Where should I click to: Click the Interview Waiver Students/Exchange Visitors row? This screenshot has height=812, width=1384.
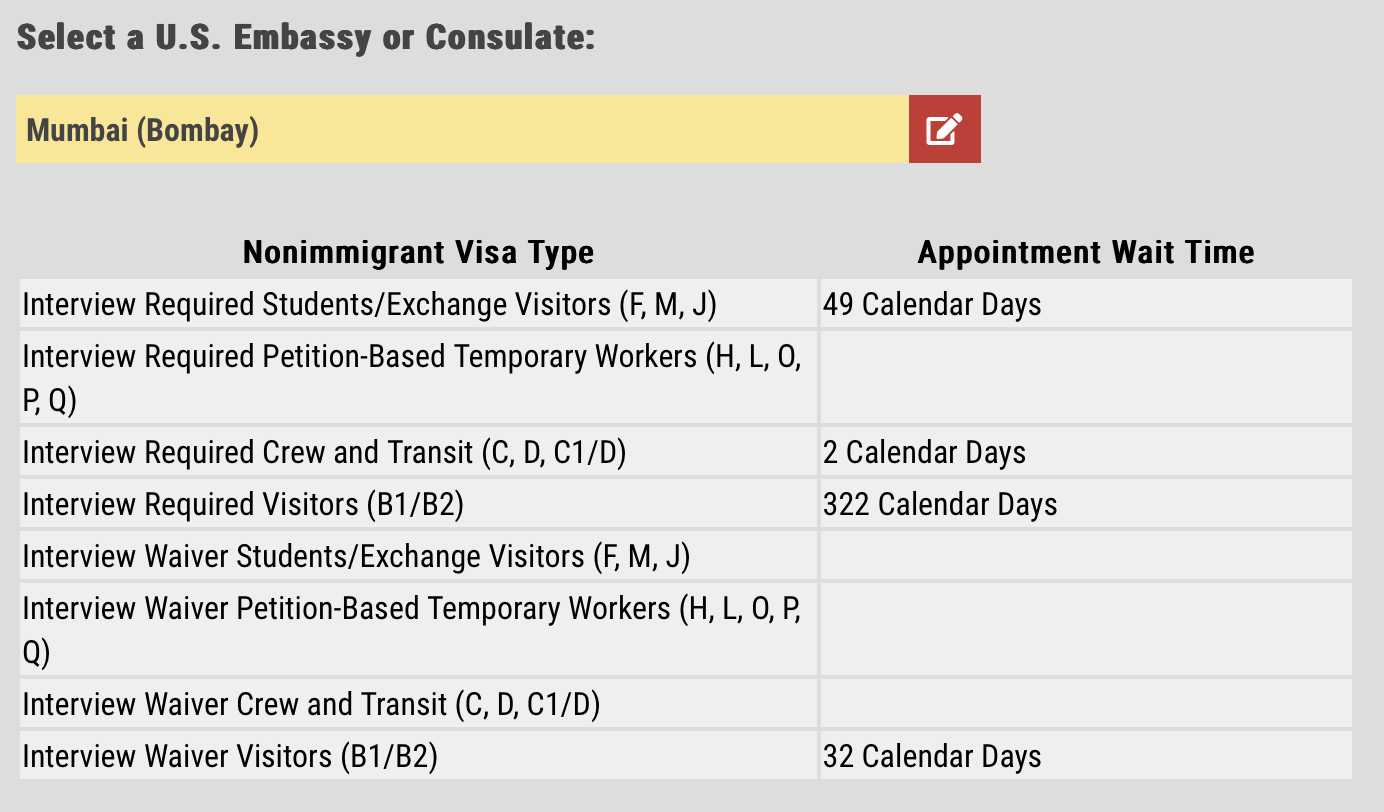pos(356,556)
